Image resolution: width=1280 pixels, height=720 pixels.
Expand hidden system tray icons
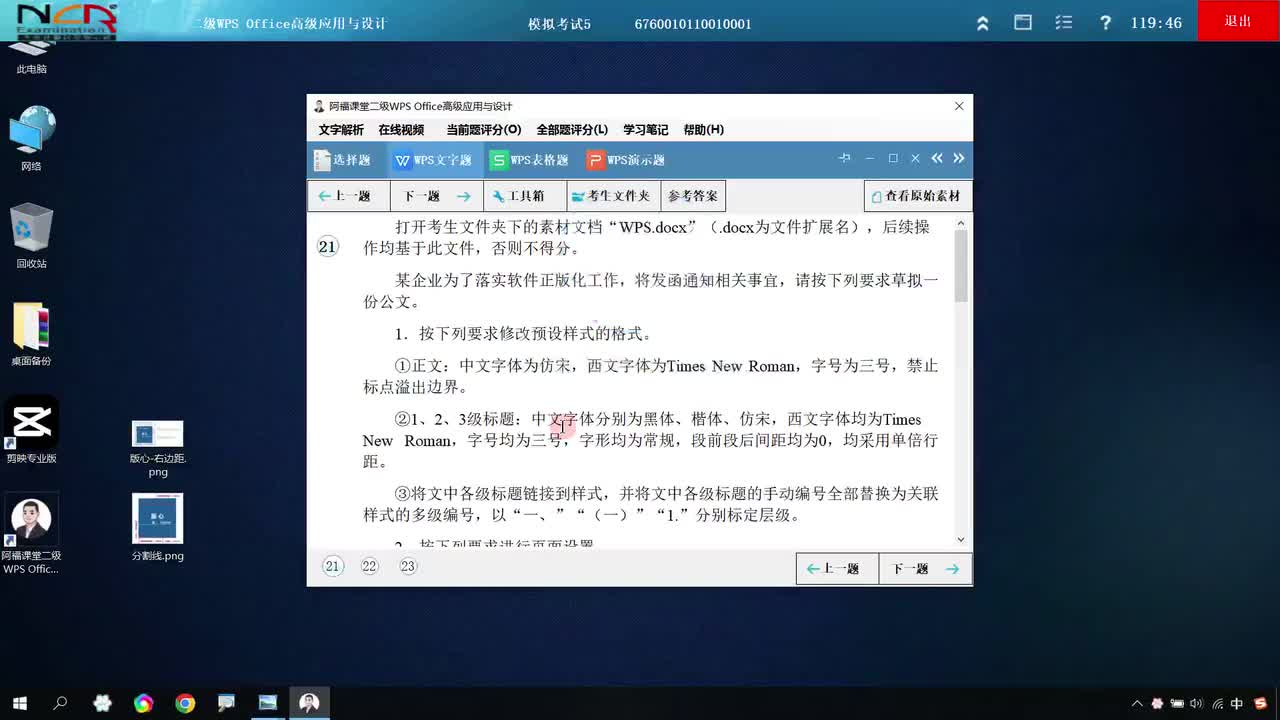(1136, 703)
